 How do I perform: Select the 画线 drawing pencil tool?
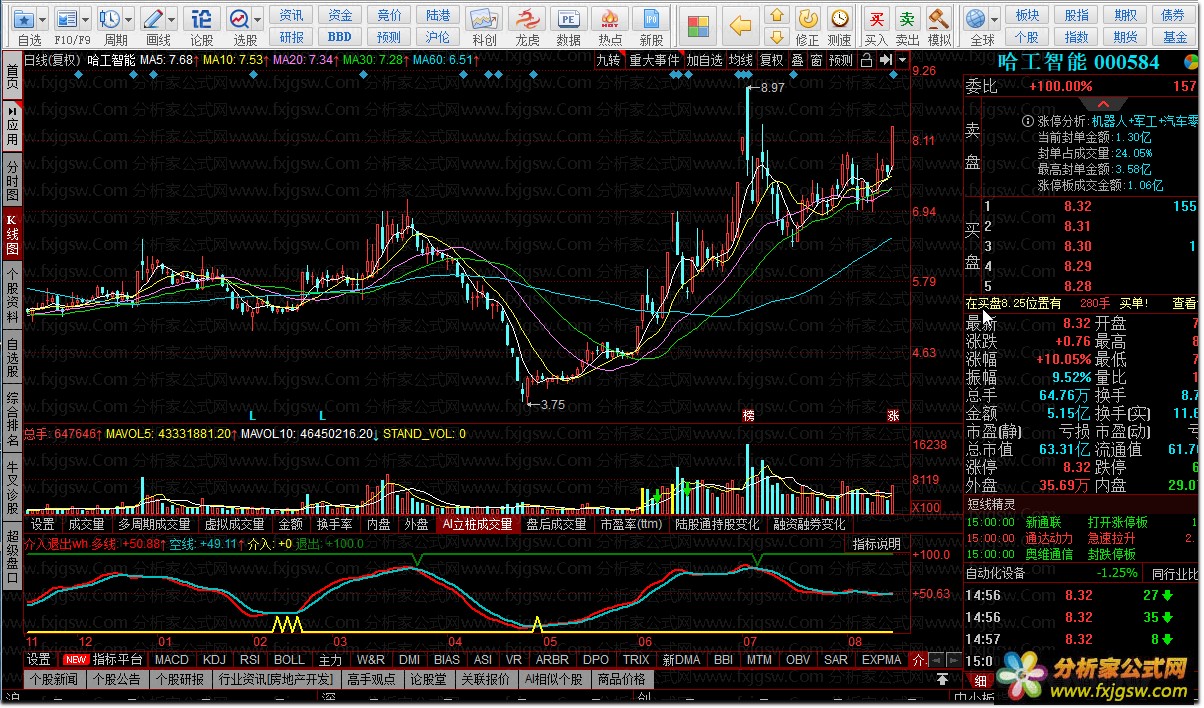point(153,18)
